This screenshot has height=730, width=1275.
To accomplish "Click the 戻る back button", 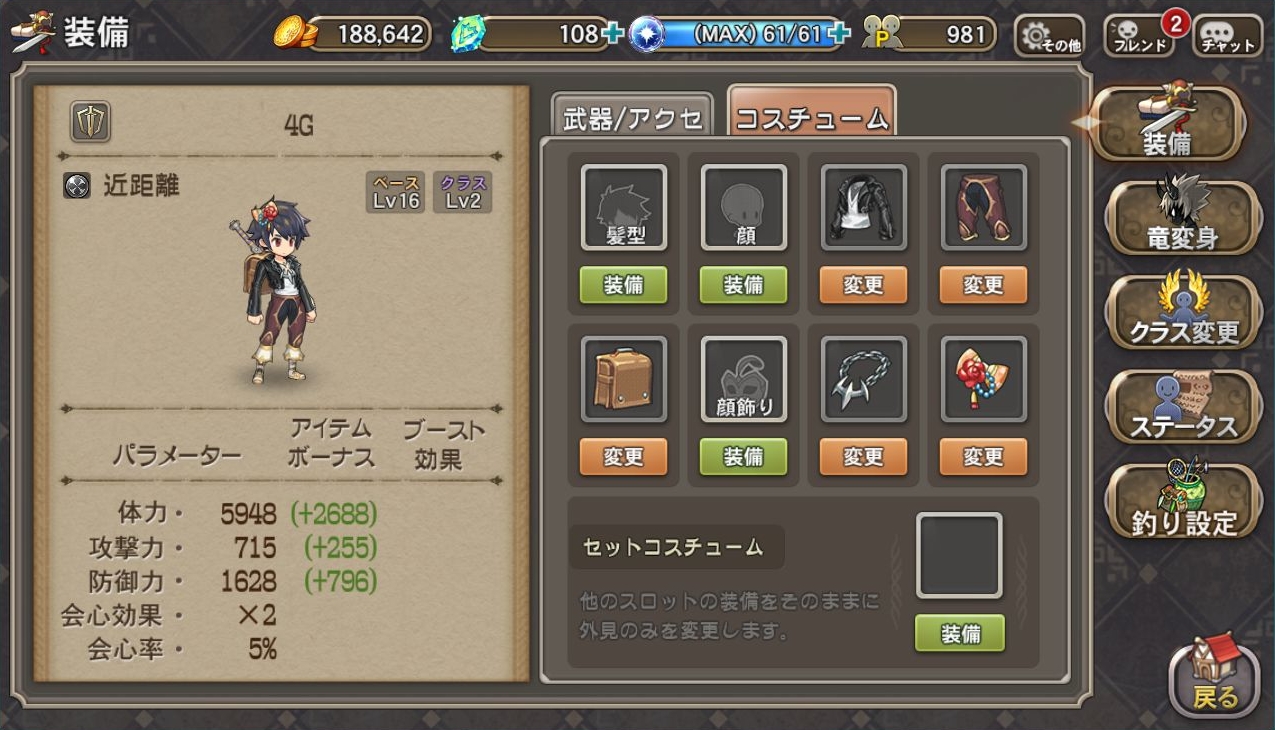I will pyautogui.click(x=1215, y=677).
